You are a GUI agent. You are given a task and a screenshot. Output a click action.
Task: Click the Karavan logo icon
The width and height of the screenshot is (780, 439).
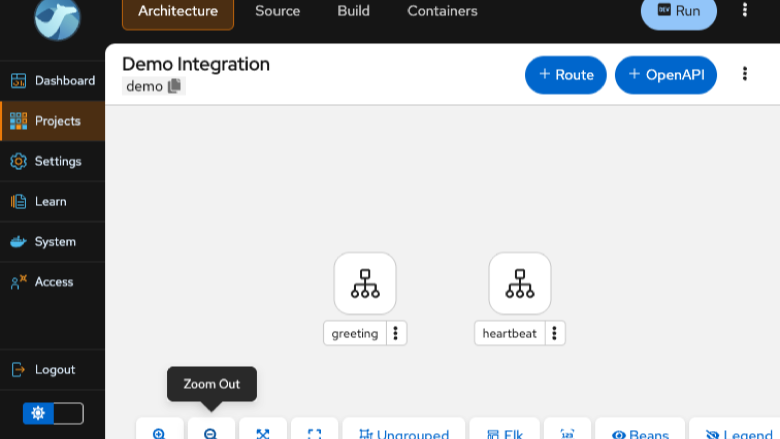point(57,19)
